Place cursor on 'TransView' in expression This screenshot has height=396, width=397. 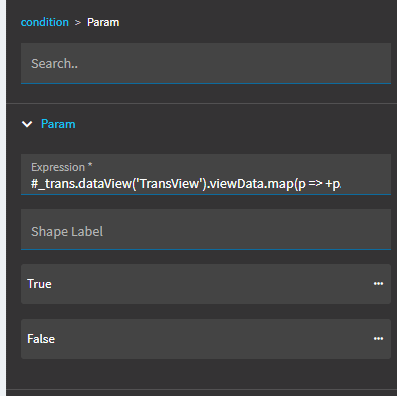(169, 184)
